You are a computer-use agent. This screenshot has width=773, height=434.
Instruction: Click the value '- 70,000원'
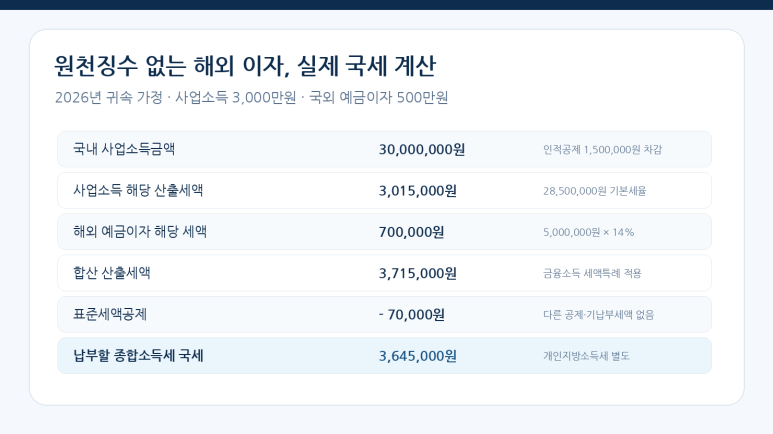point(412,315)
